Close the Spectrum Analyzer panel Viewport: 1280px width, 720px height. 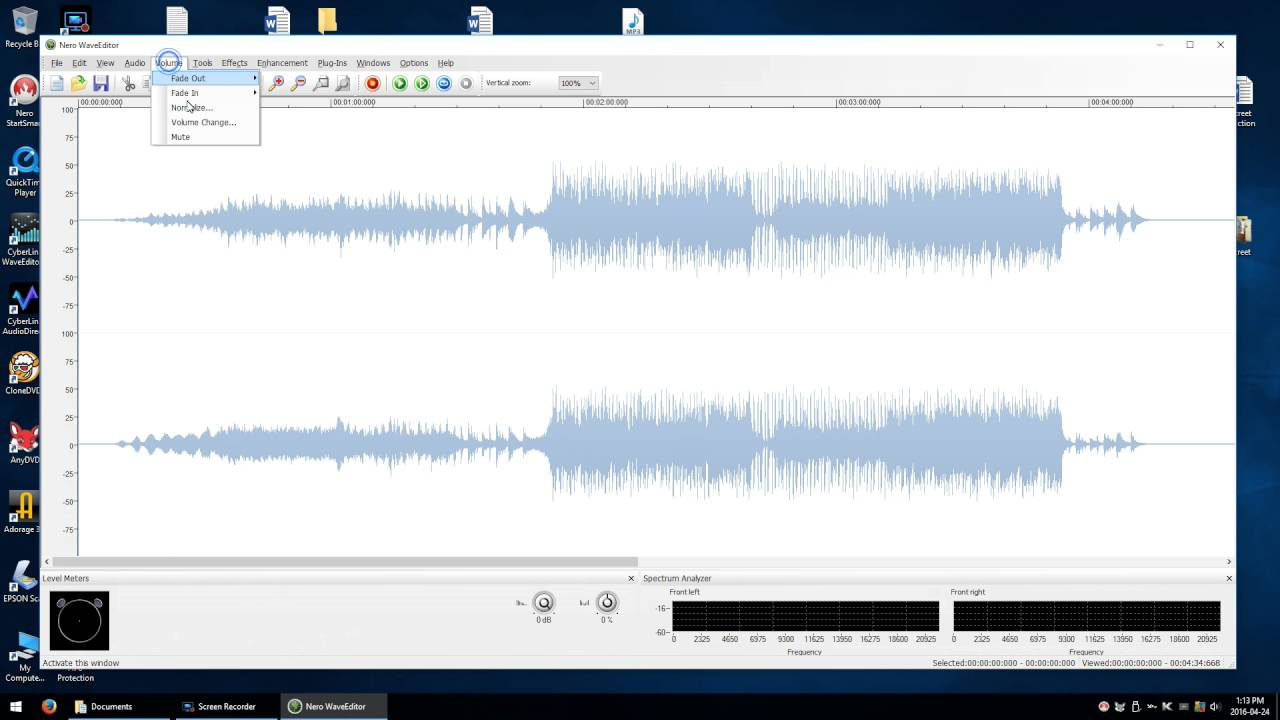1229,578
